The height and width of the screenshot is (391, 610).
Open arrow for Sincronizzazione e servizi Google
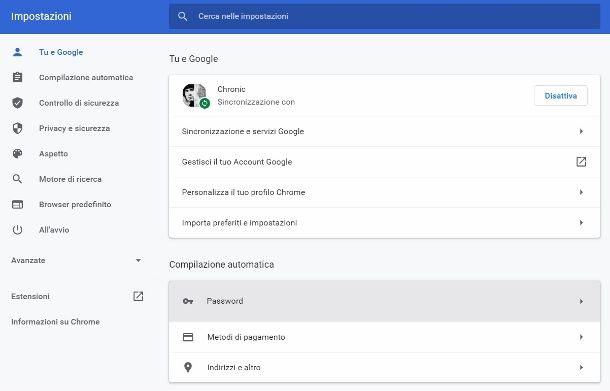click(581, 132)
